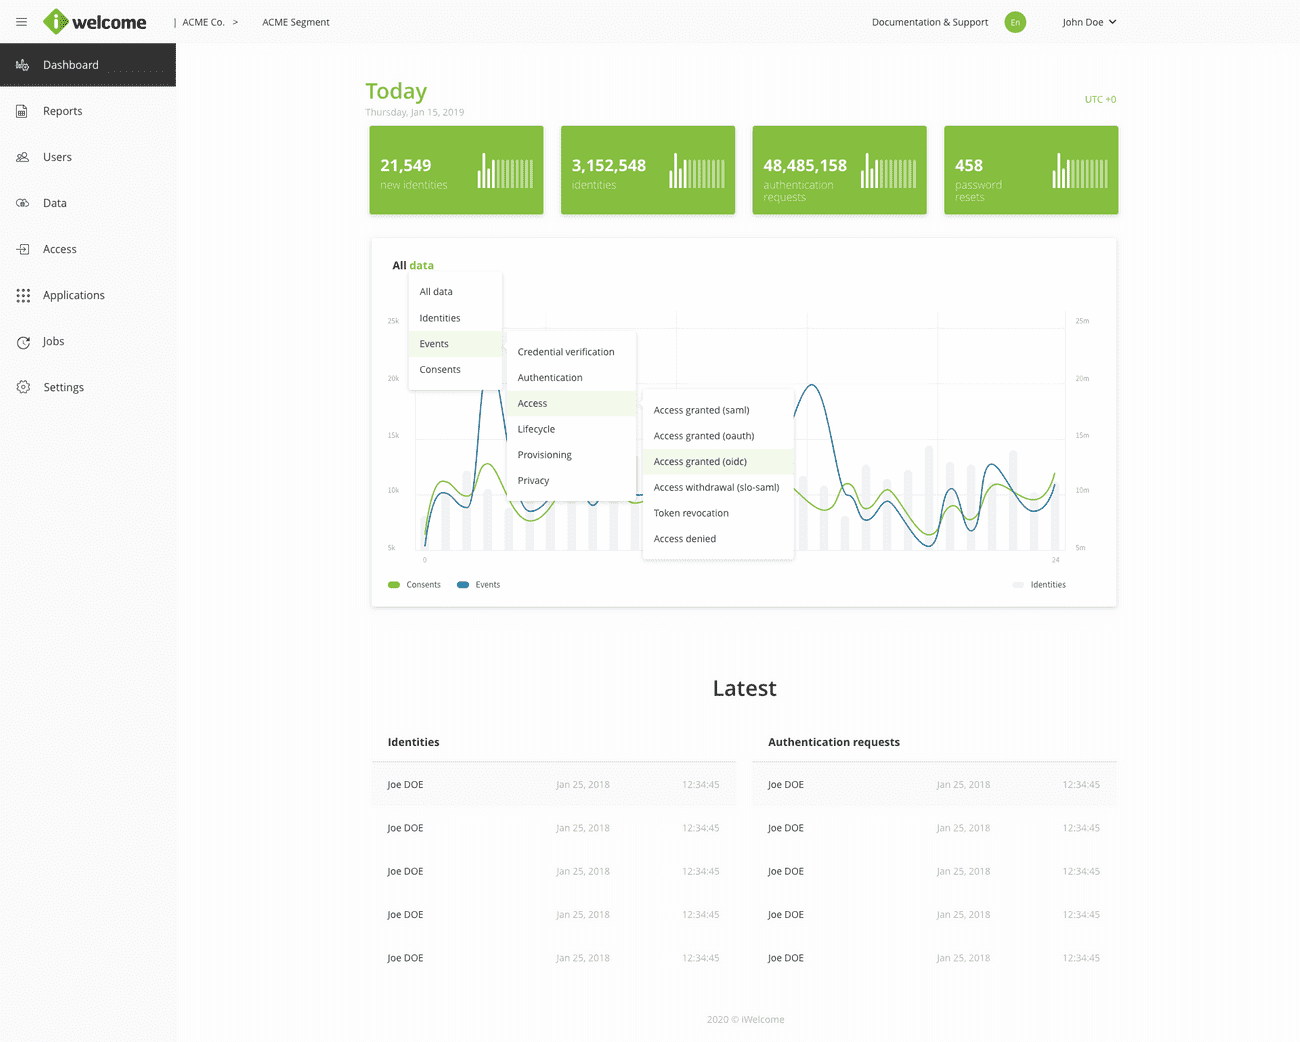The image size is (1300, 1042).
Task: Open the Applications grid icon
Action: click(23, 295)
